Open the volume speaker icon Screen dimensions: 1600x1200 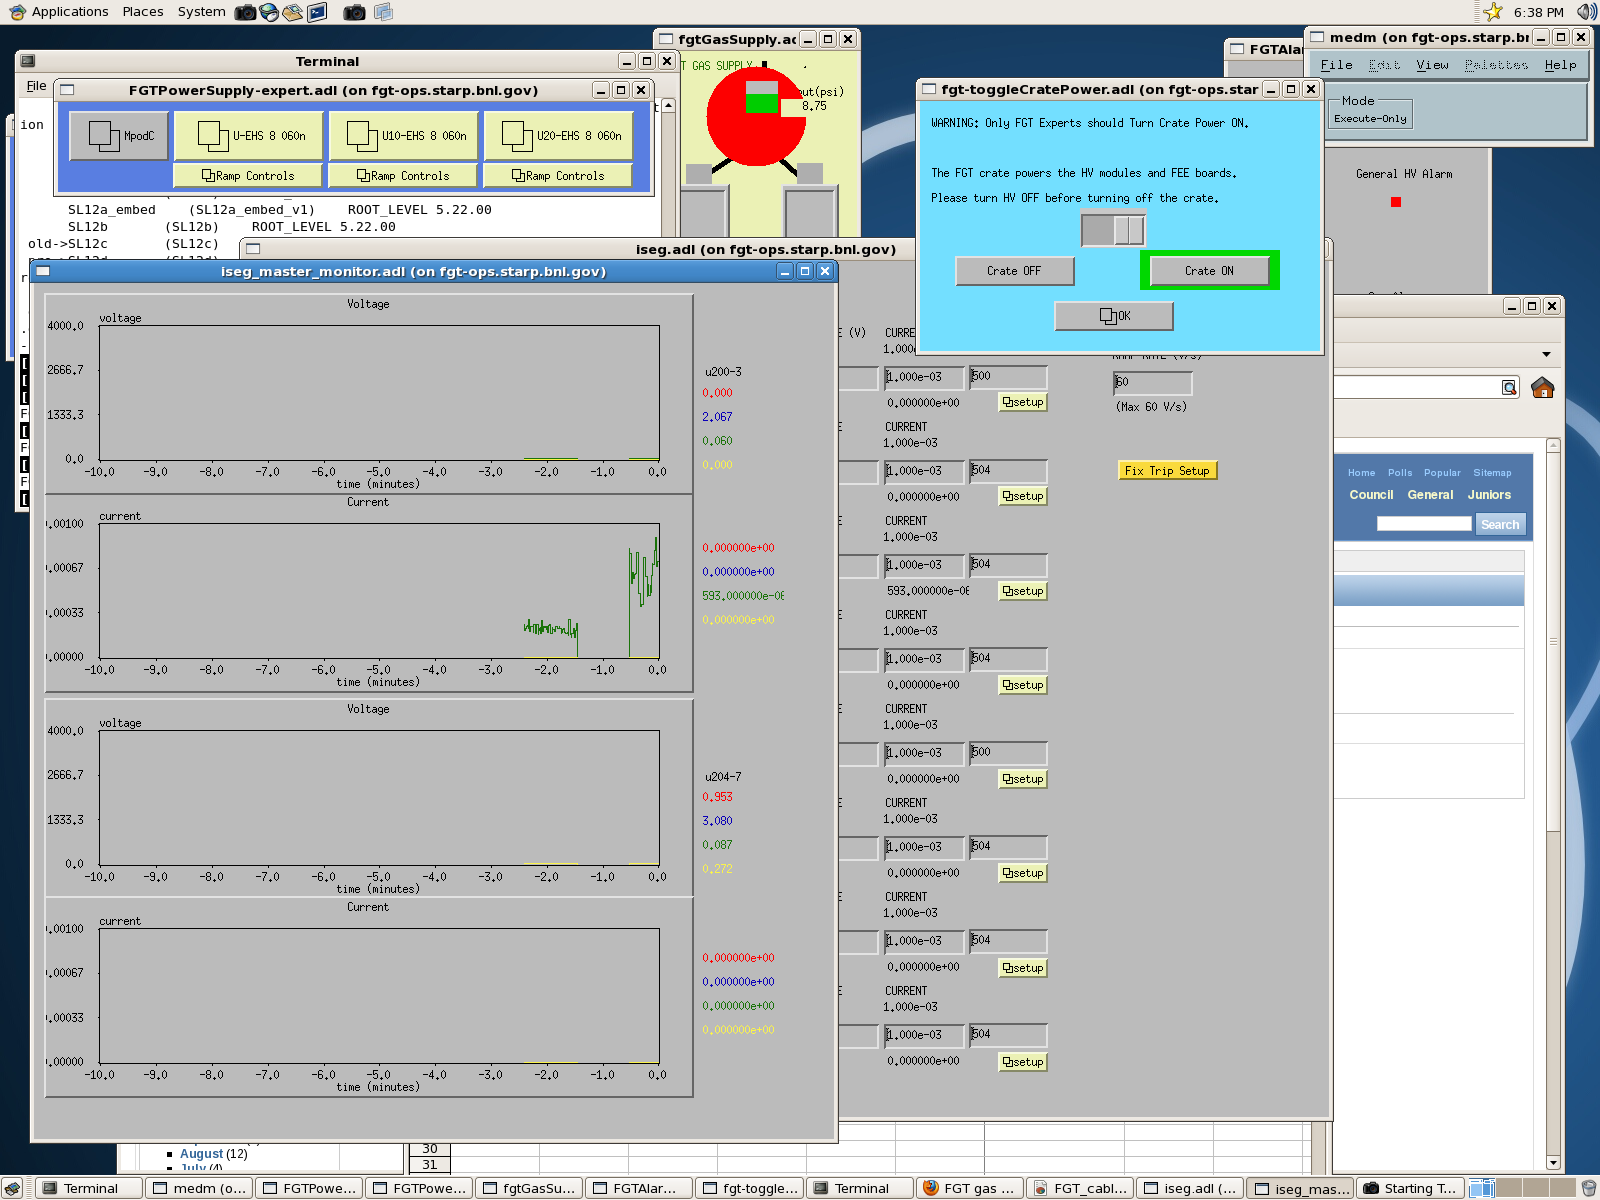tap(1586, 12)
